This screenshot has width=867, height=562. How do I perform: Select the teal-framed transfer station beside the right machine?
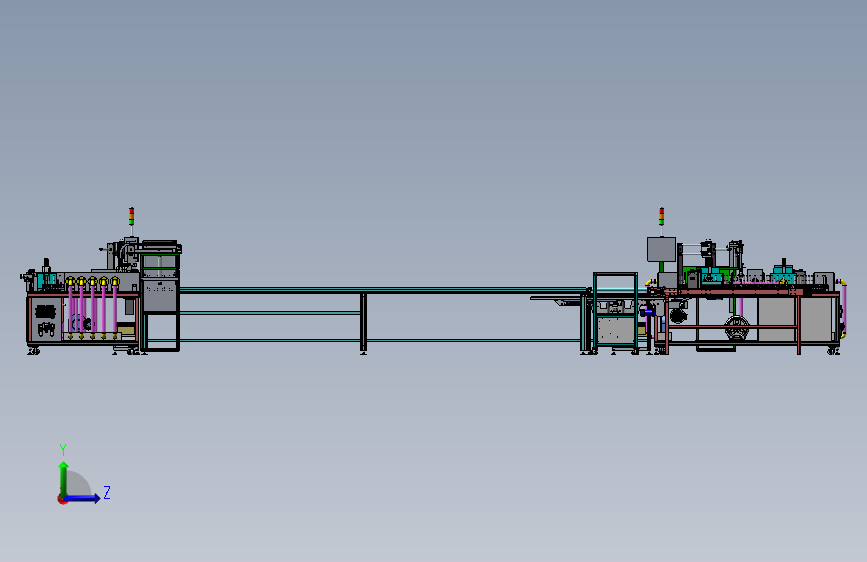615,311
